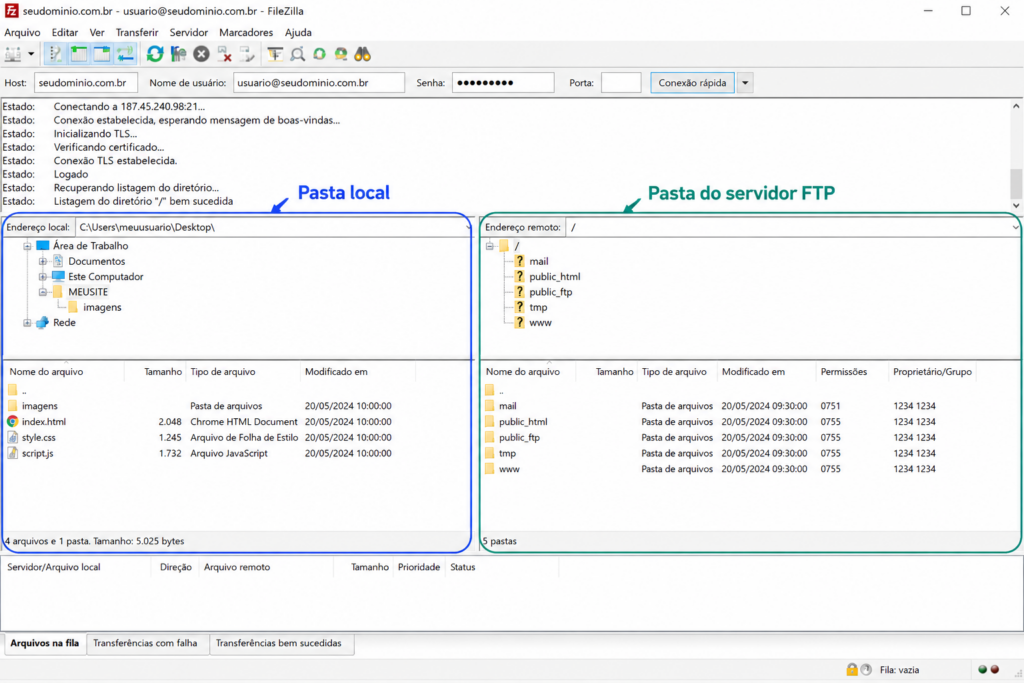This screenshot has height=683, width=1024.
Task: Open the Endereço local path combo box
Action: 273,227
